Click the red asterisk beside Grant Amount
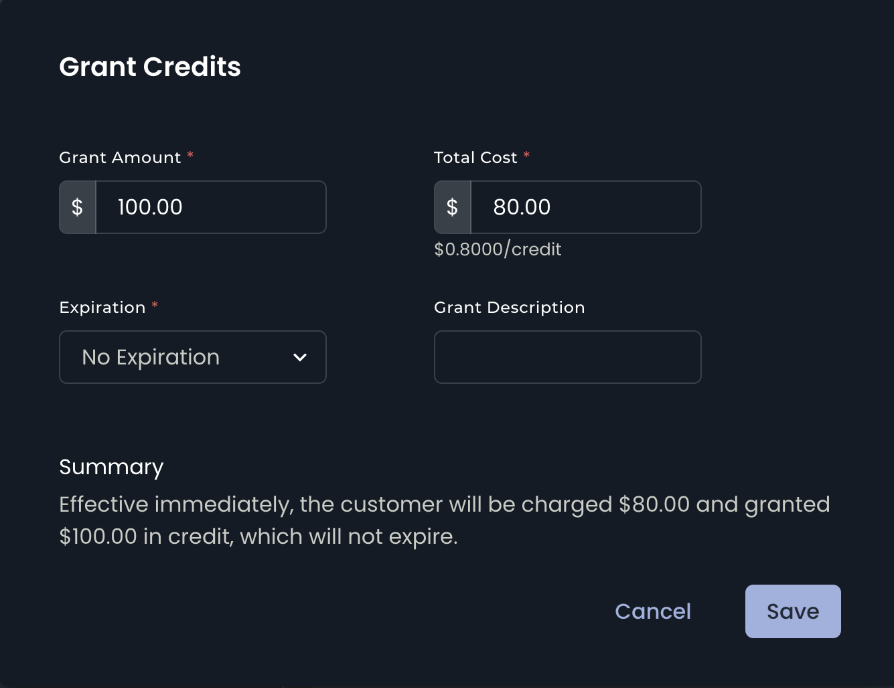Viewport: 894px width, 688px height. tap(191, 157)
